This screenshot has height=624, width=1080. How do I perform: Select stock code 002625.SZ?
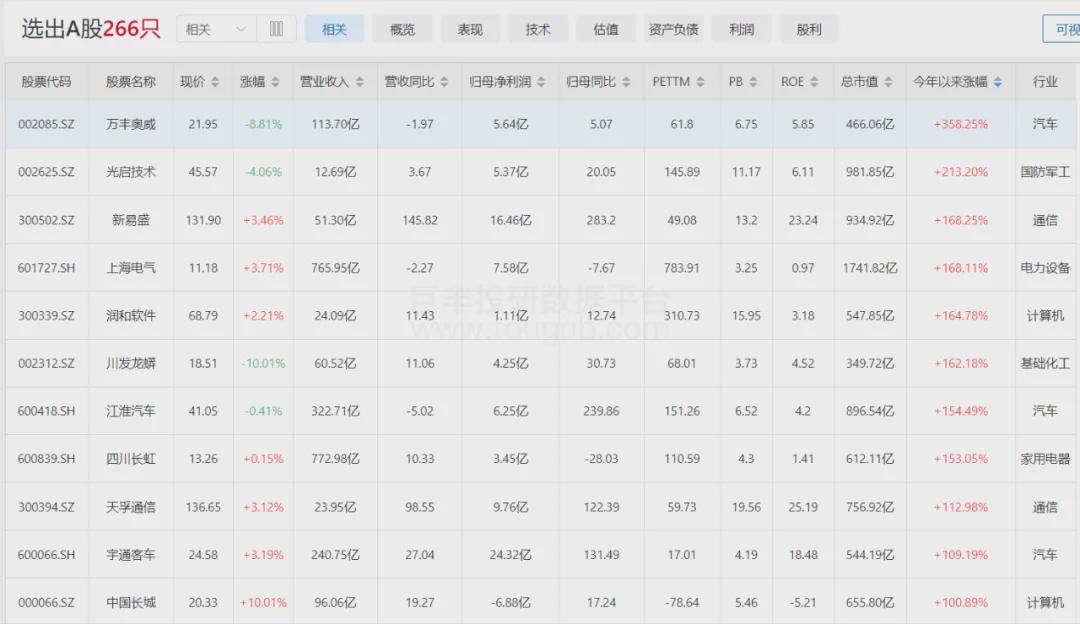[x=46, y=171]
